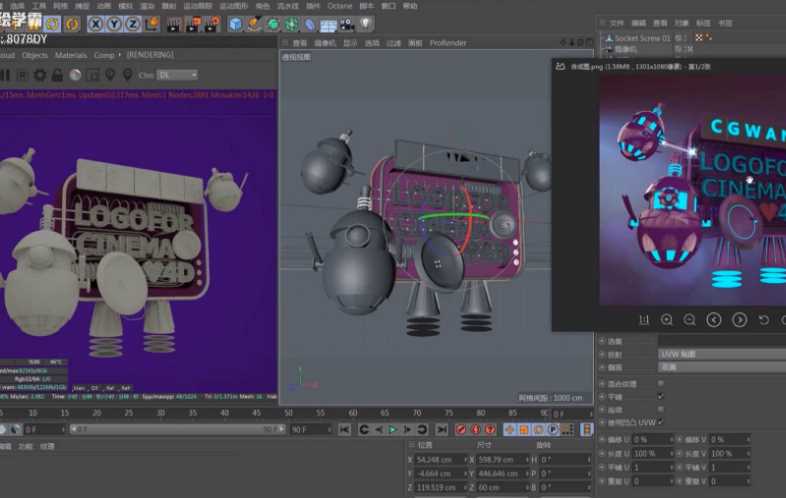Click the X position input field
The height and width of the screenshot is (499, 786).
440,459
